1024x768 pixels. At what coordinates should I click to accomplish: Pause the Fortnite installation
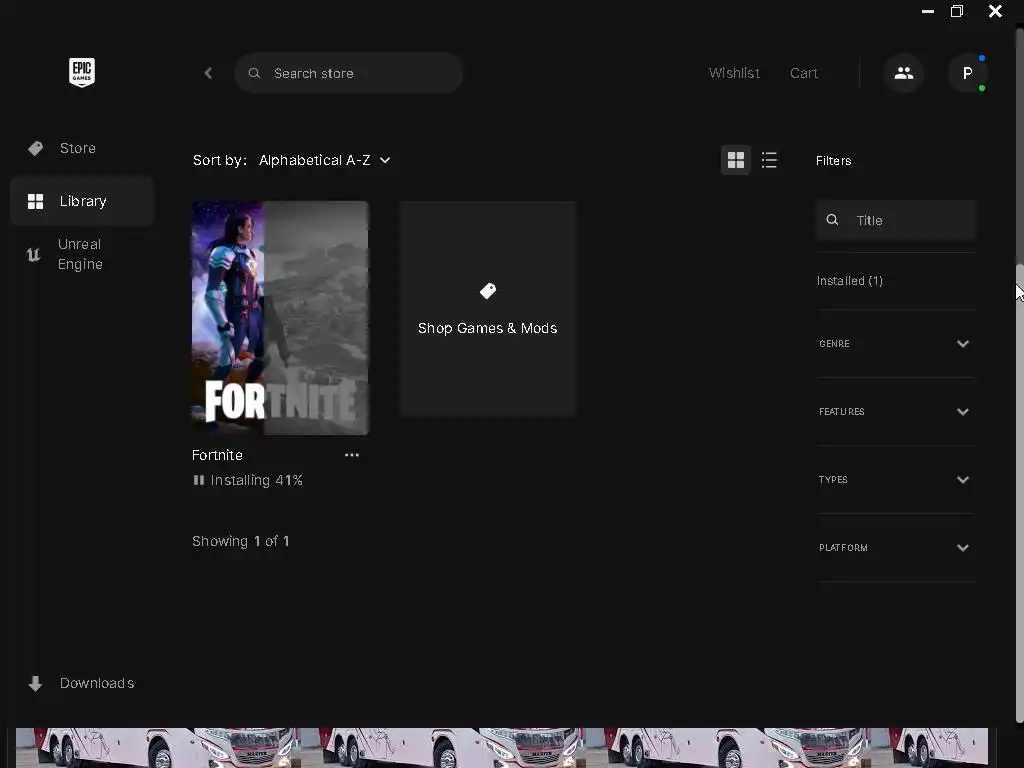(x=199, y=480)
